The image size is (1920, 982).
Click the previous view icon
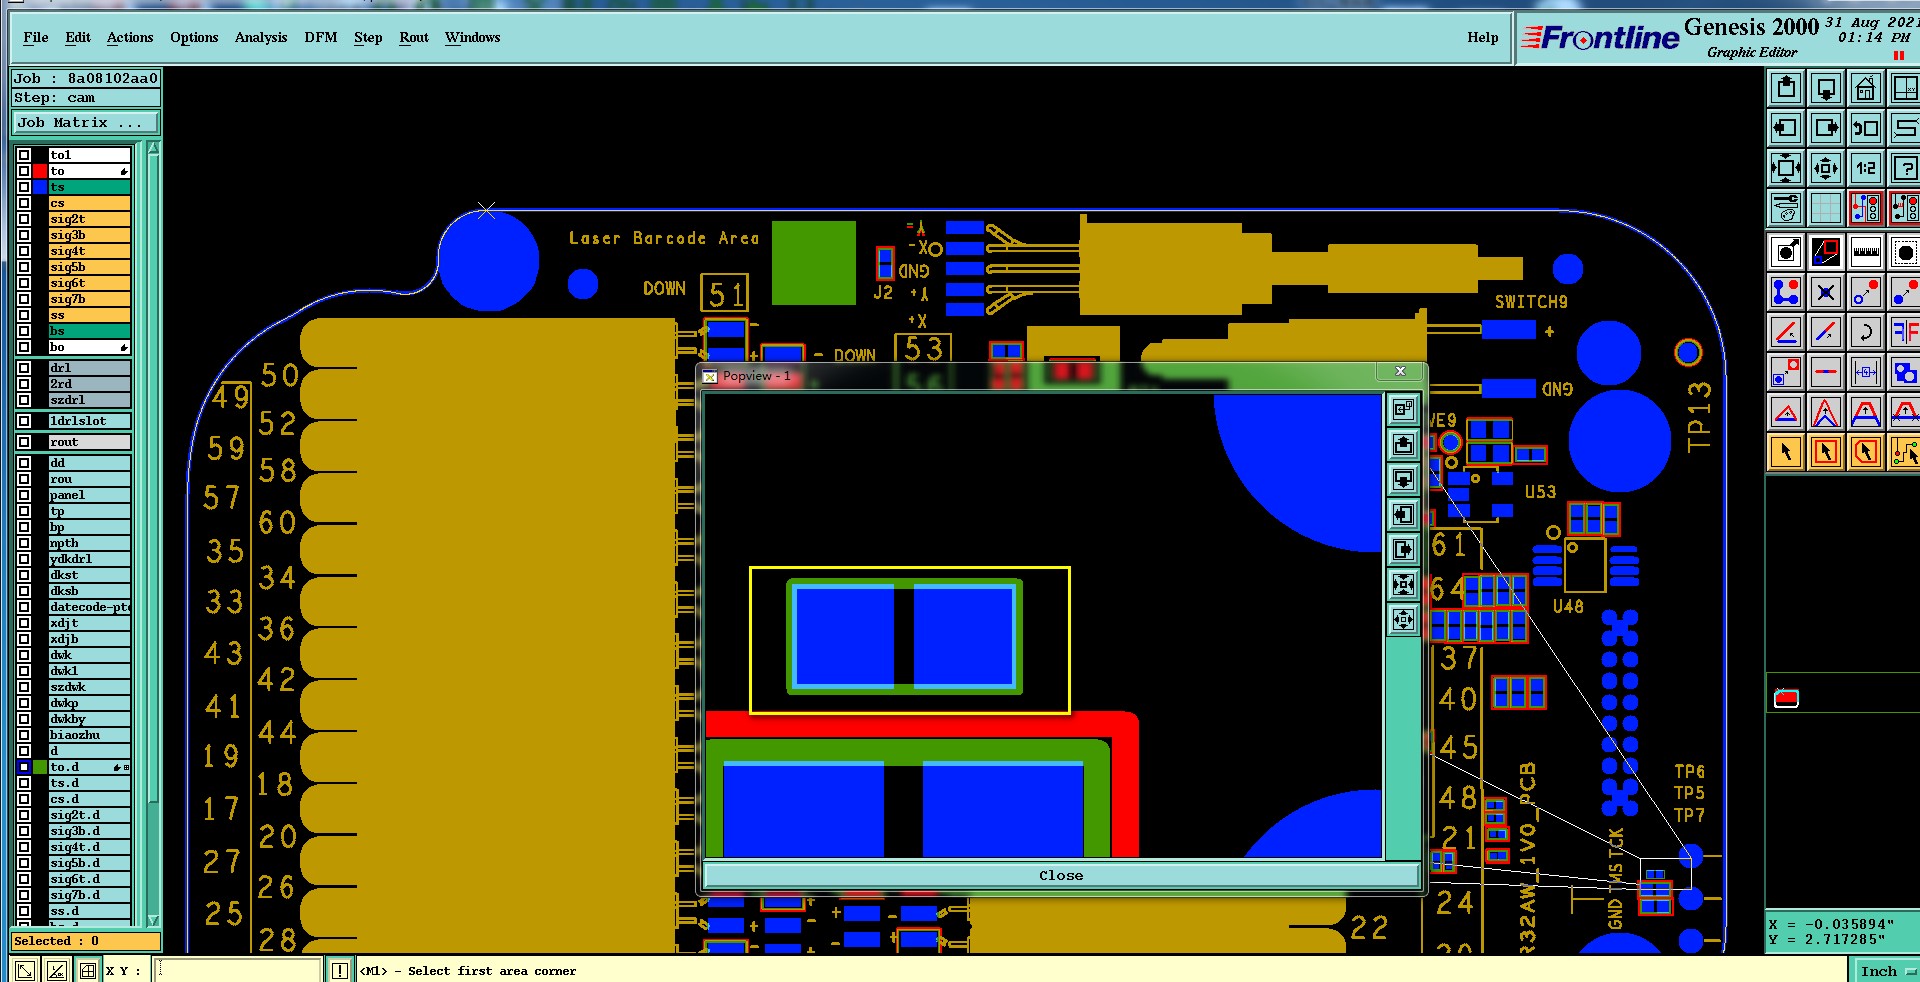pos(1866,128)
